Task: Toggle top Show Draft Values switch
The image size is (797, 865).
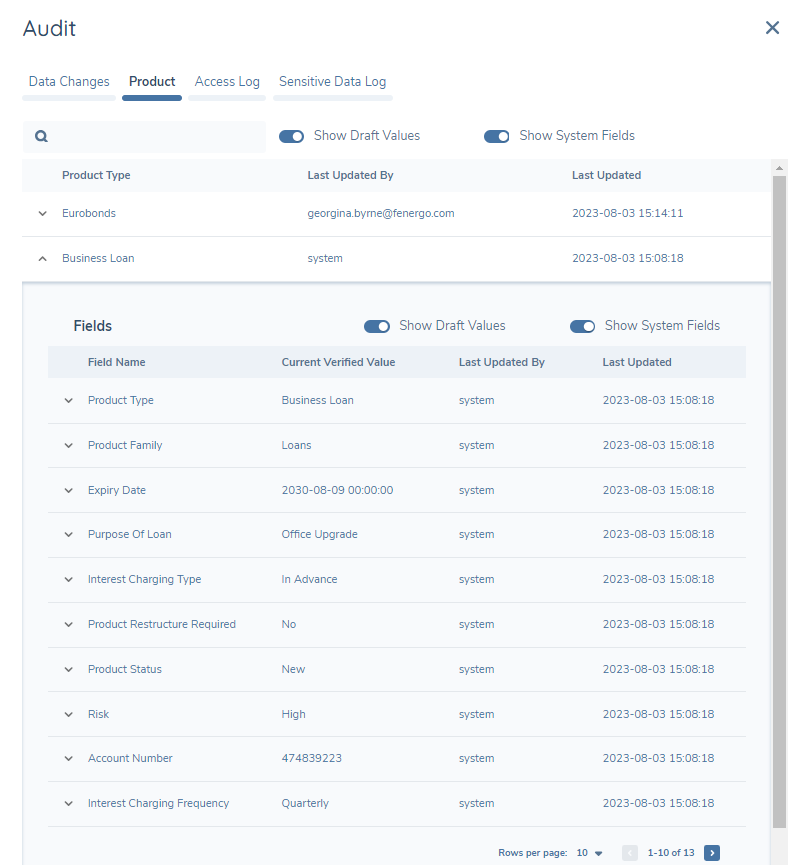Action: tap(291, 136)
